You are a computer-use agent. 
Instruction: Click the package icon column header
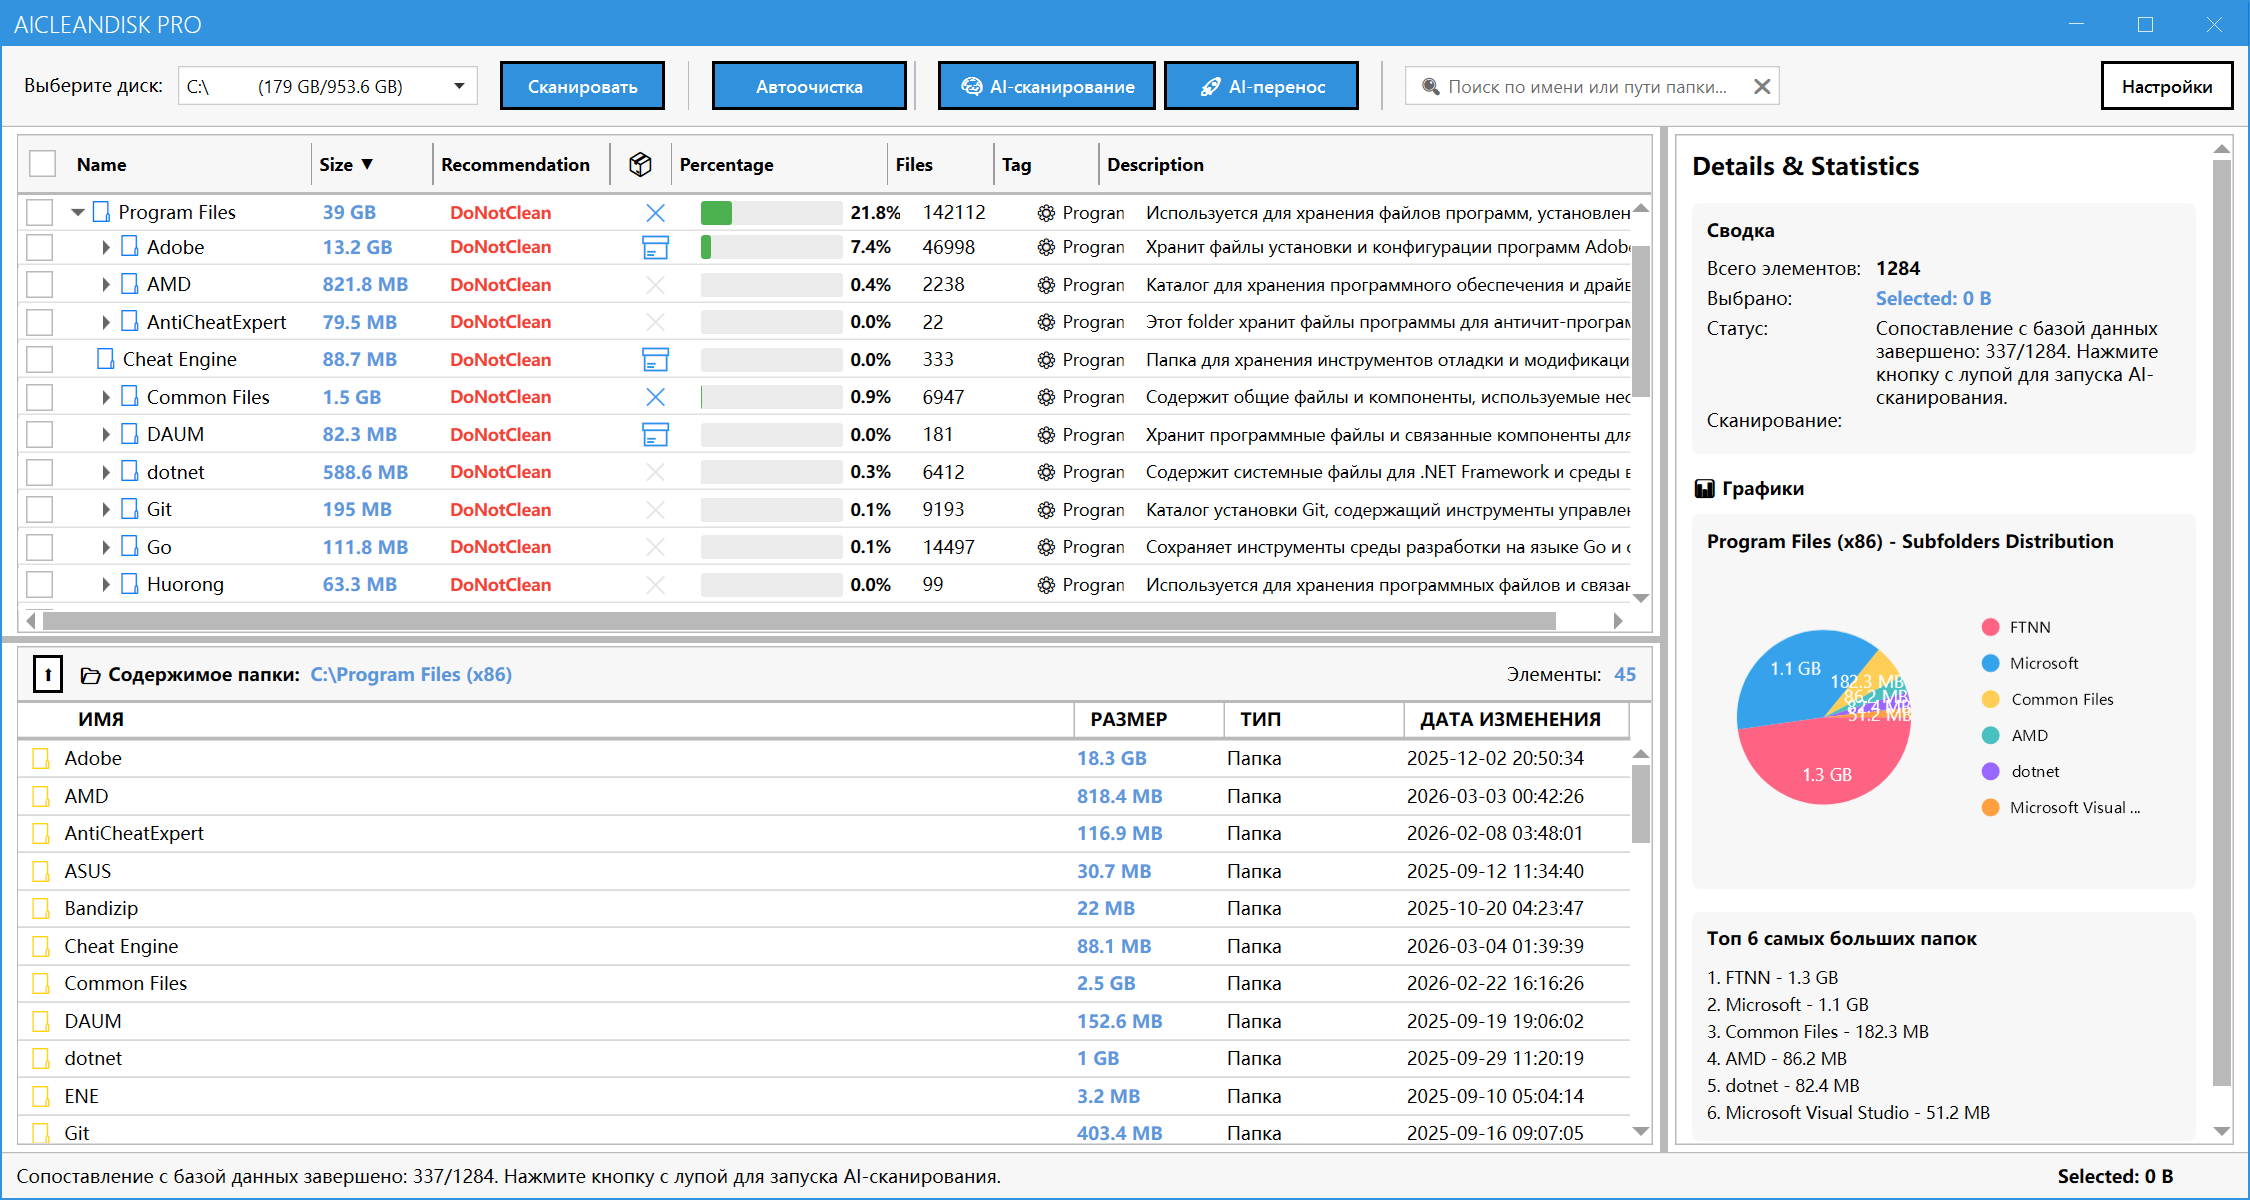641,163
